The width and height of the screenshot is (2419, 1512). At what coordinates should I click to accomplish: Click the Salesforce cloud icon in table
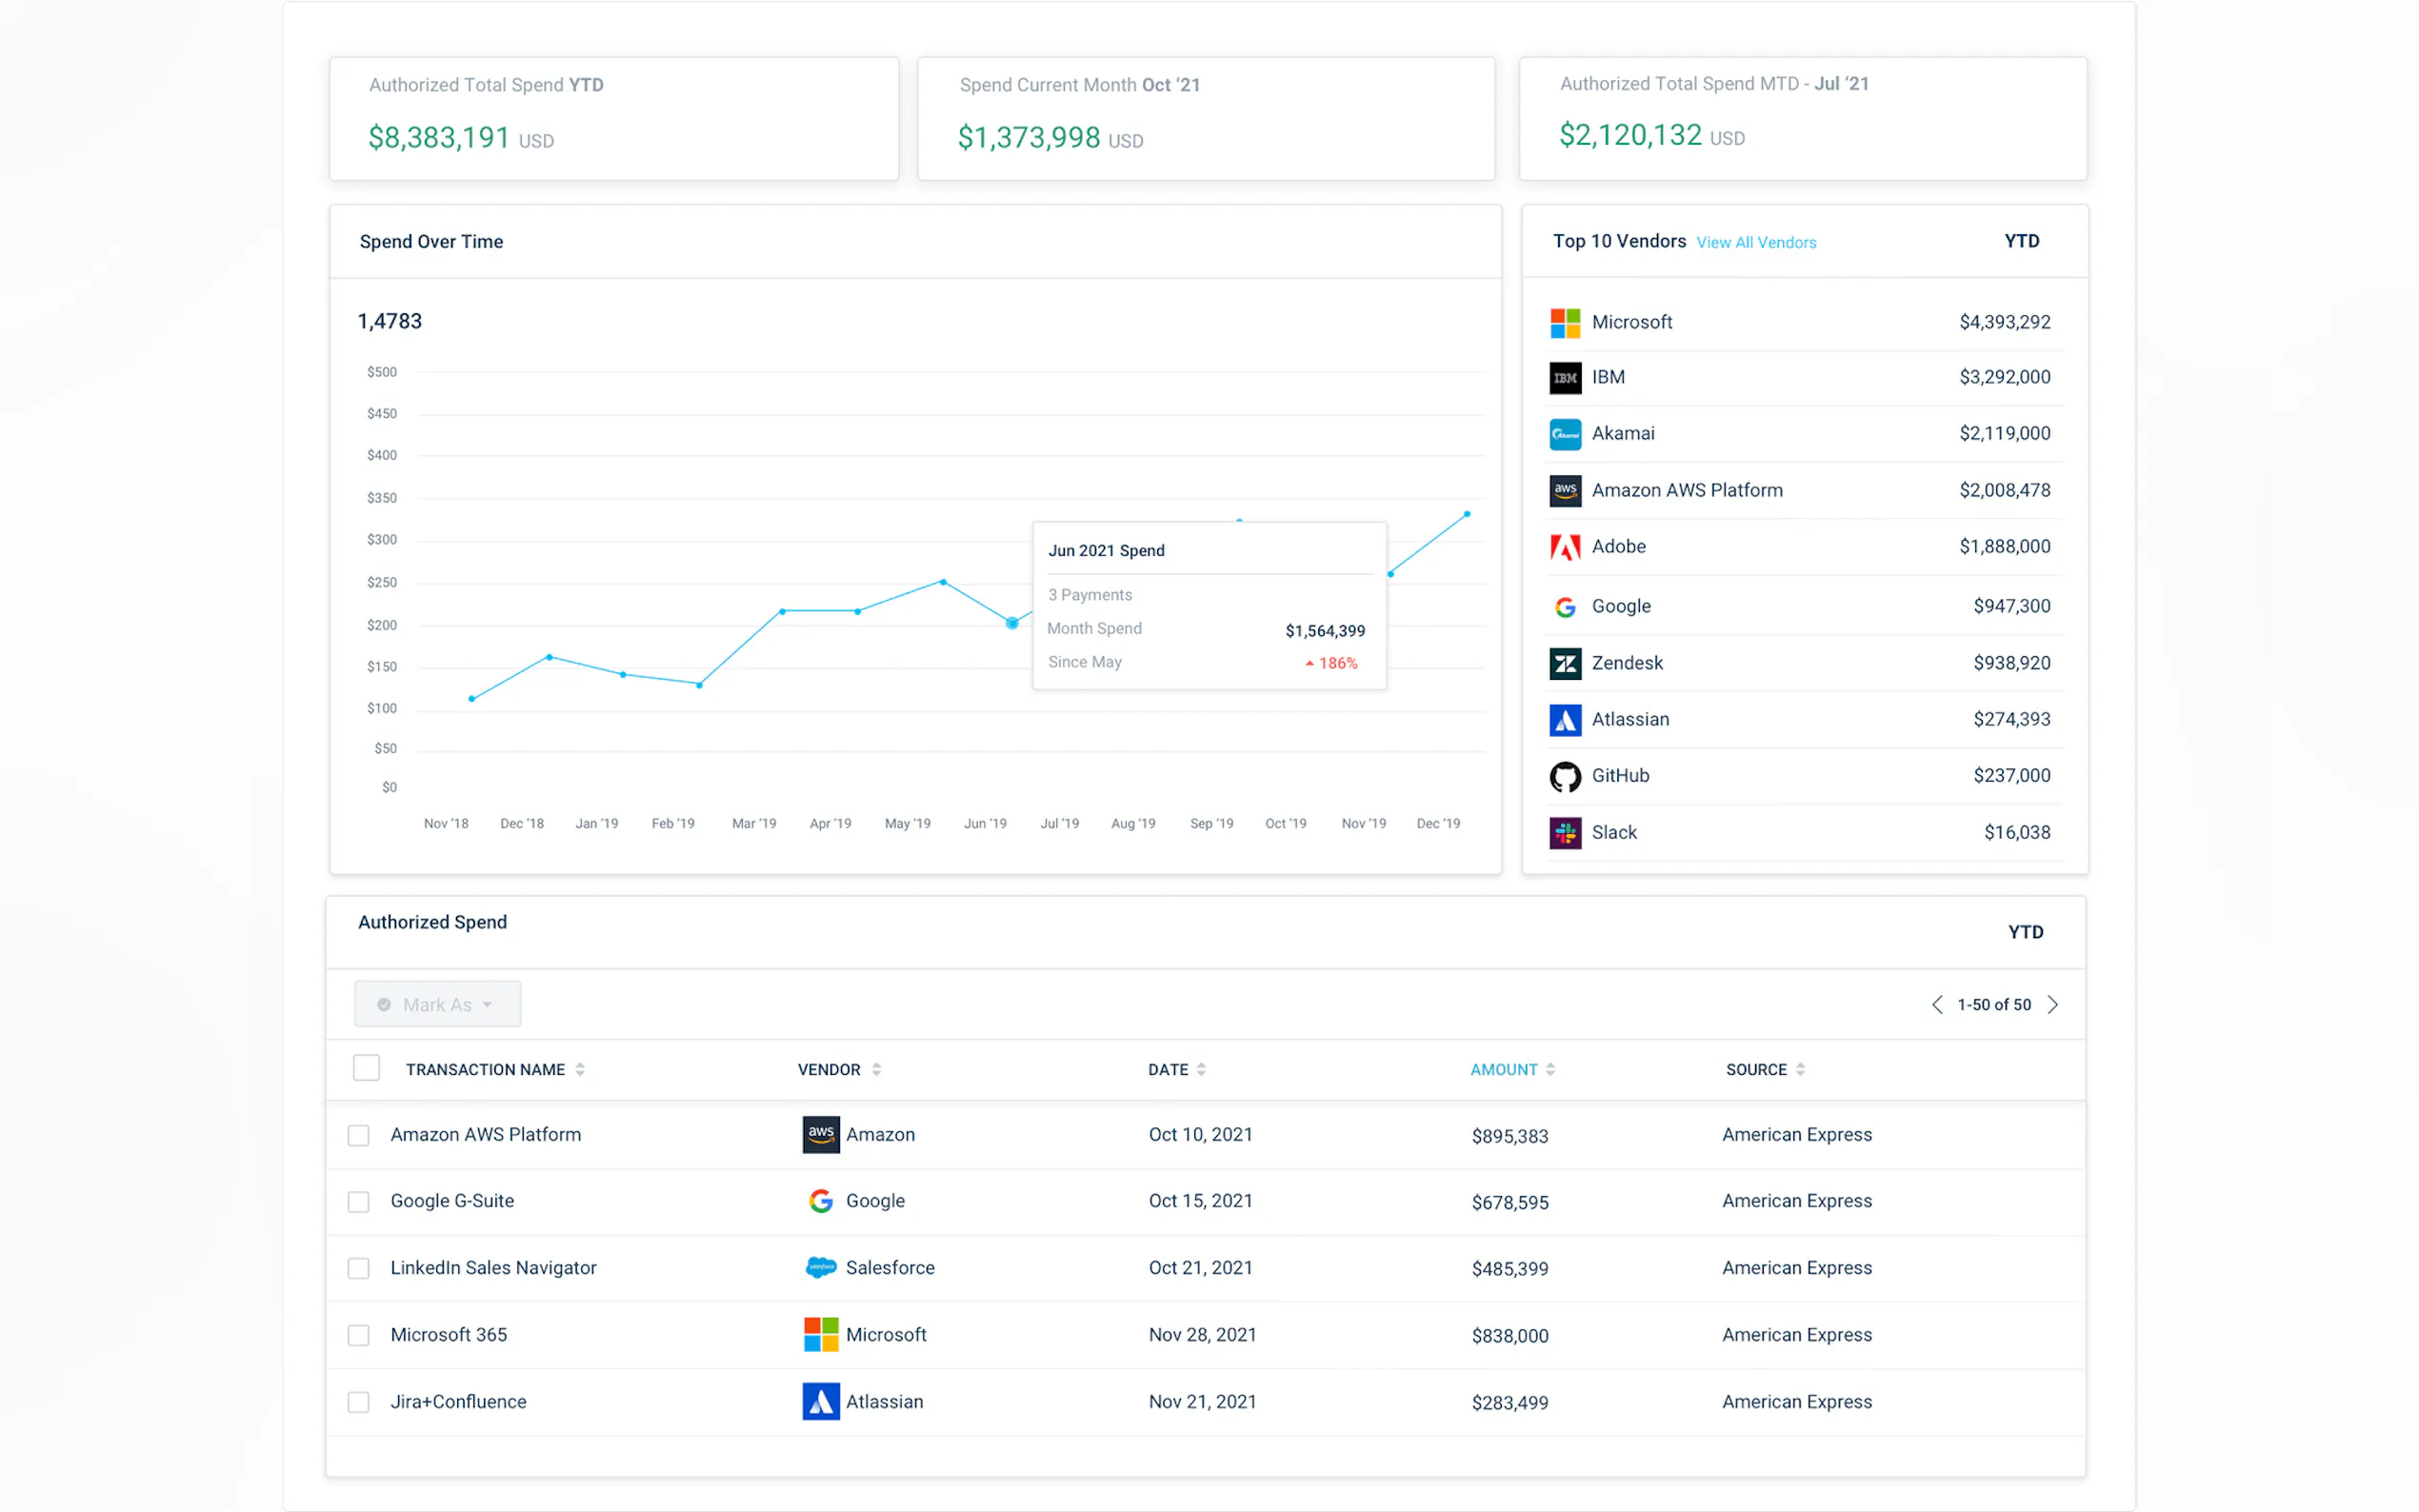click(x=820, y=1268)
